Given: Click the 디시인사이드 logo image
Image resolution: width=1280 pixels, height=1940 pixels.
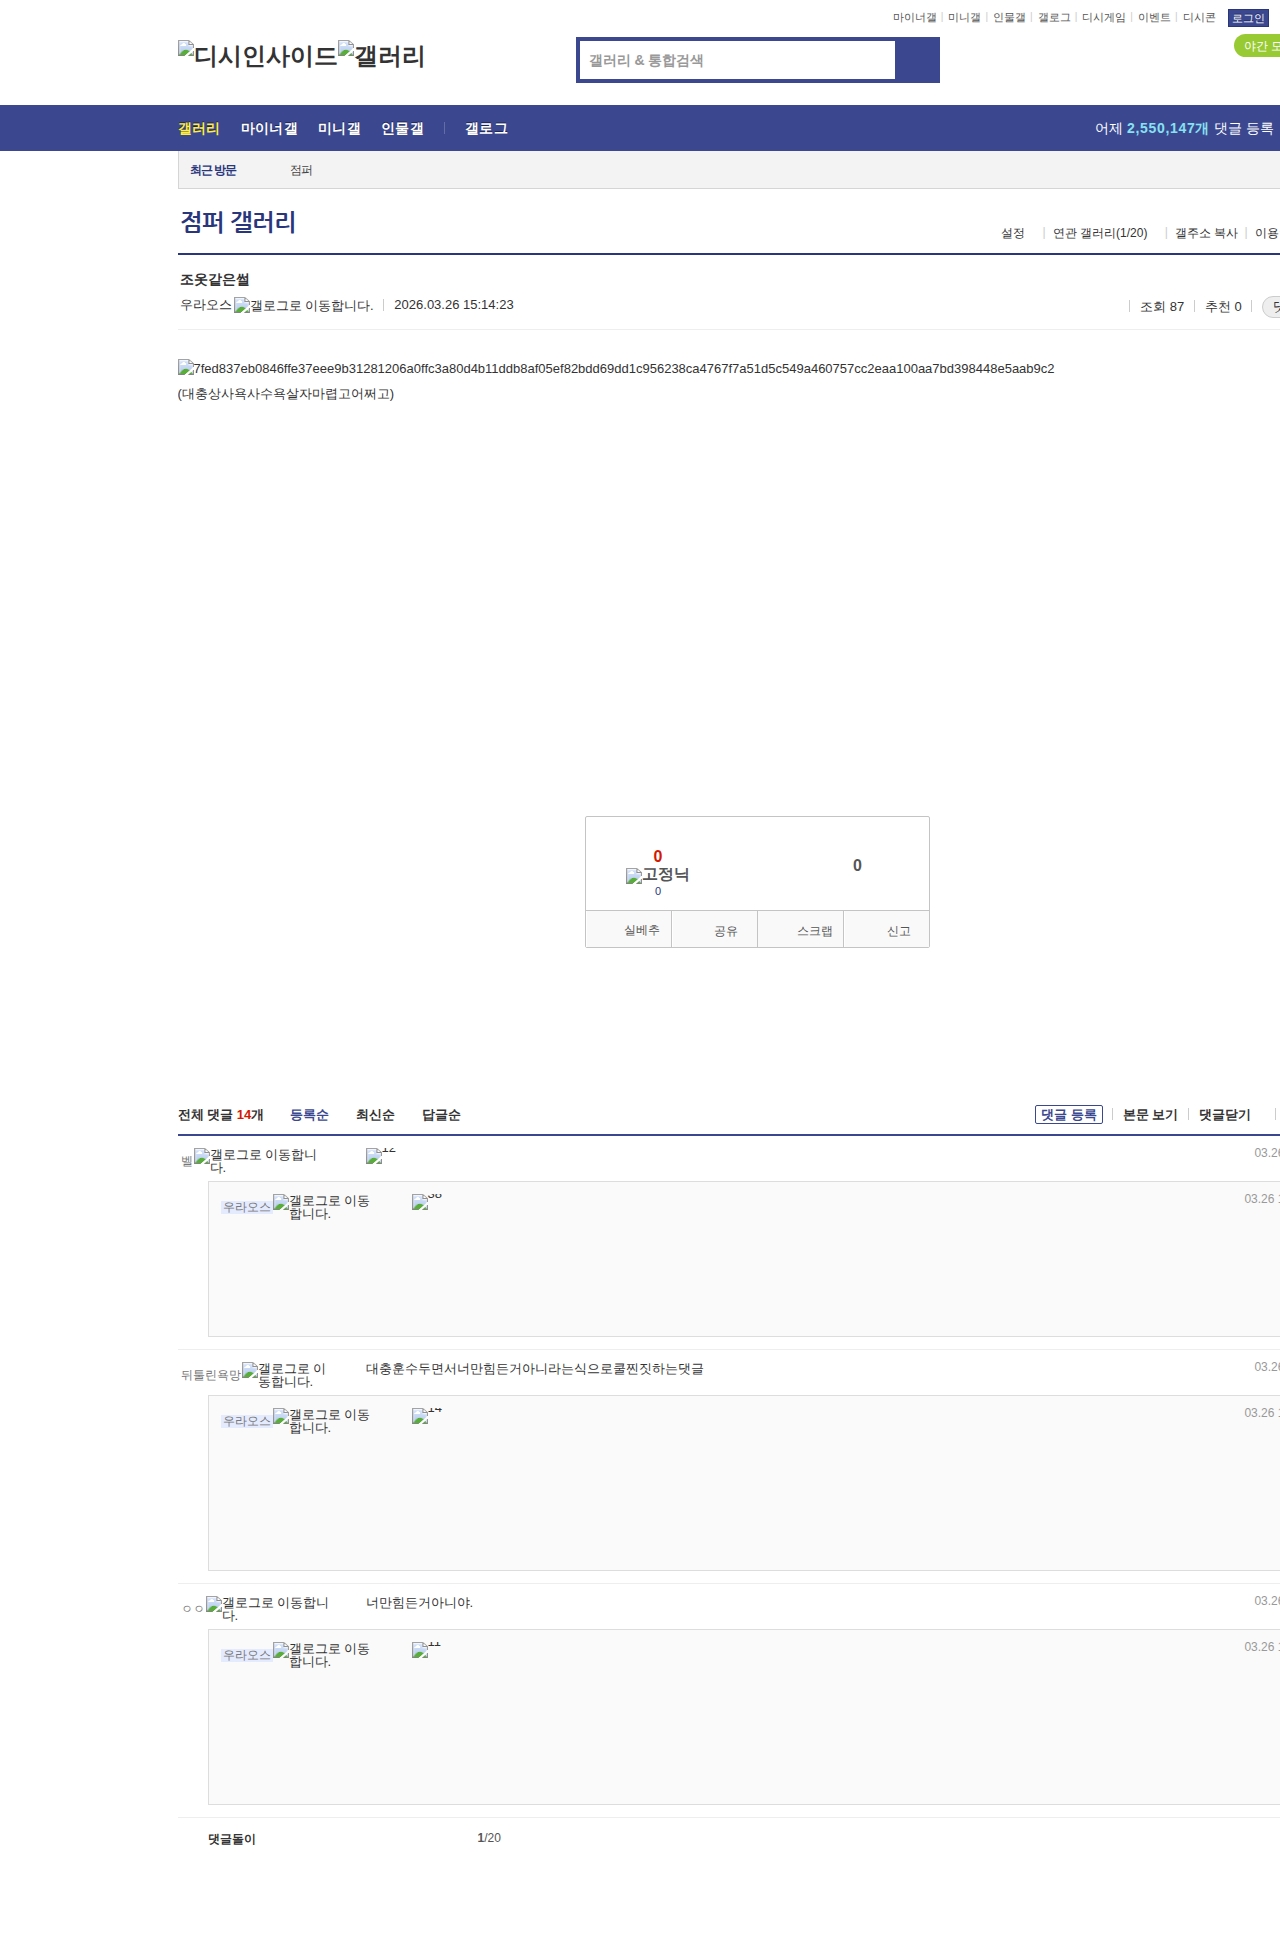Looking at the screenshot, I should [258, 56].
